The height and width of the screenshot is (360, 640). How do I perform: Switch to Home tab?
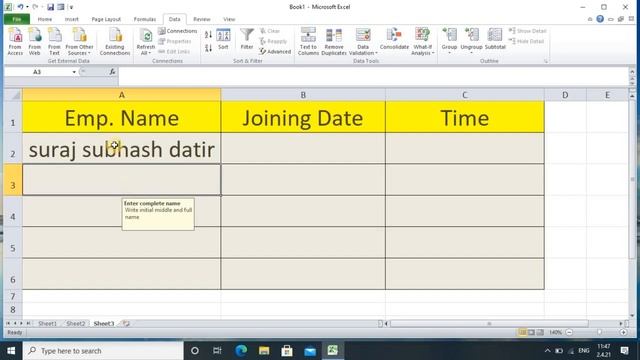point(45,19)
